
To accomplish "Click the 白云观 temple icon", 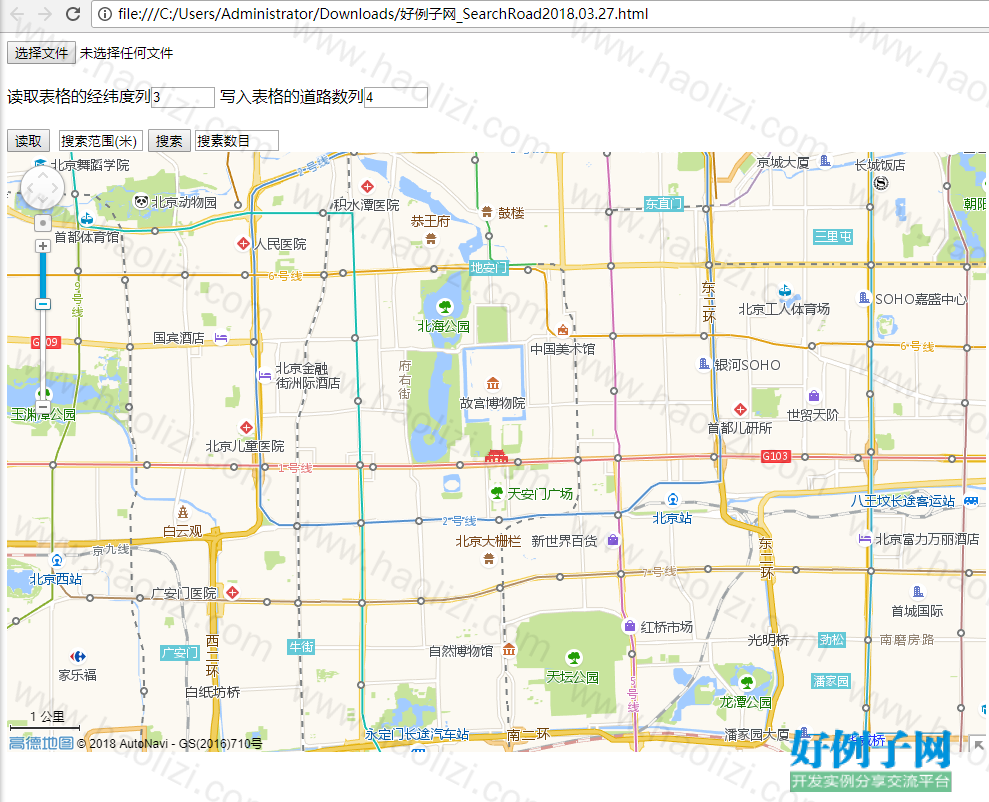I will coord(183,511).
